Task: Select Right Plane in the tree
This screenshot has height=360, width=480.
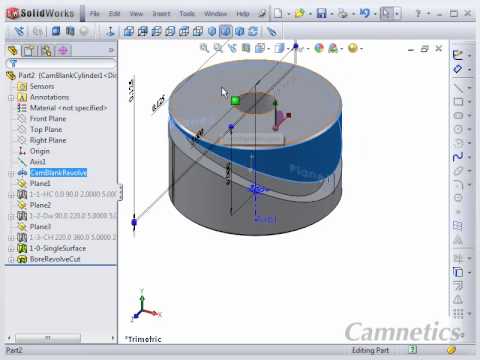Action: click(x=48, y=140)
